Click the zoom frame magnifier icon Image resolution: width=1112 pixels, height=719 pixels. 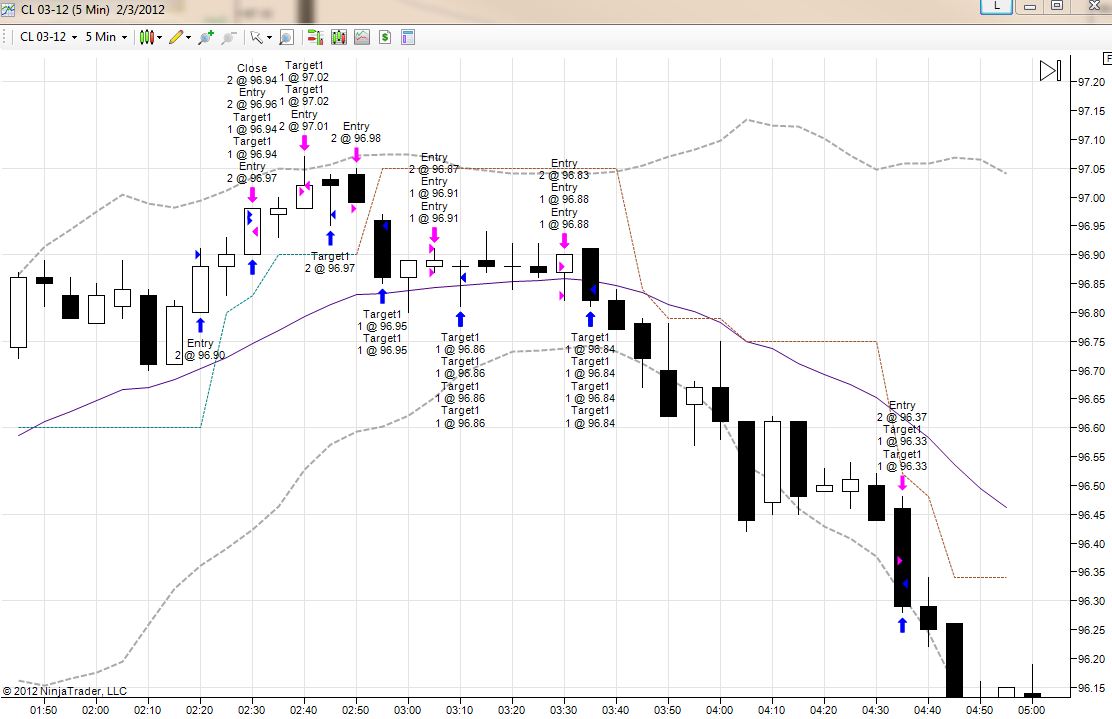[x=287, y=37]
